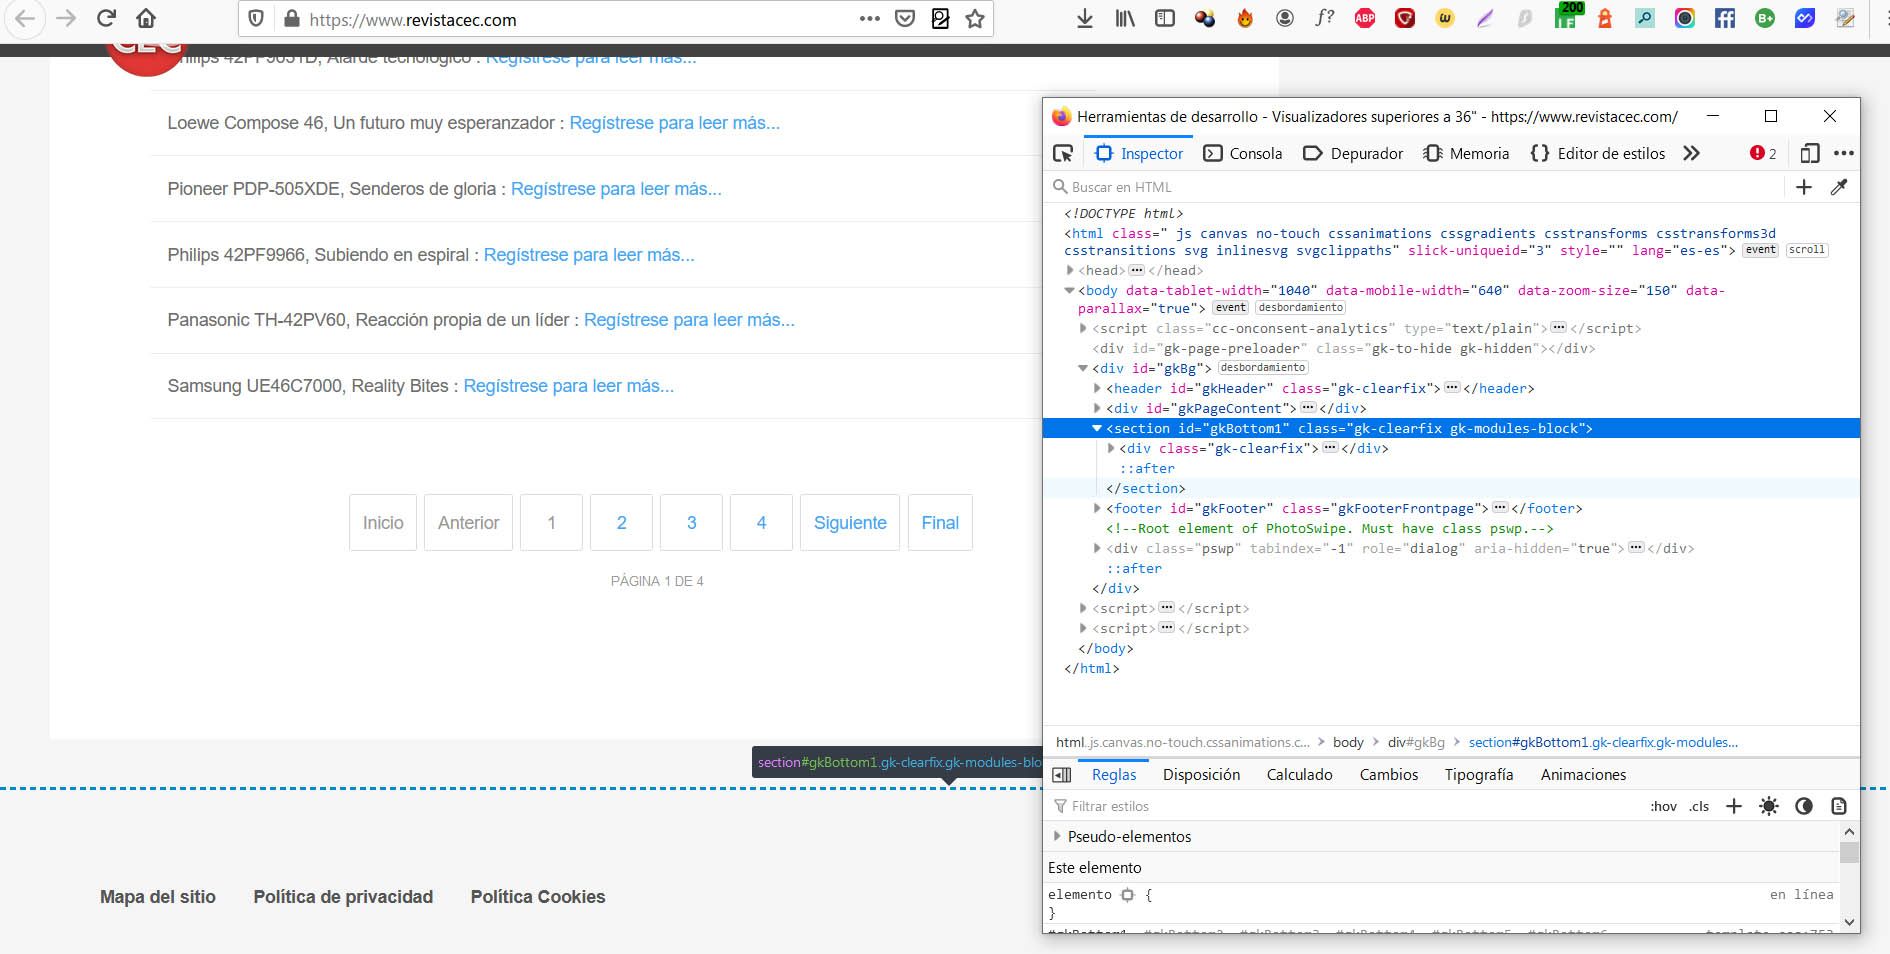Go to pagination page 2
The height and width of the screenshot is (954, 1890).
pos(621,522)
